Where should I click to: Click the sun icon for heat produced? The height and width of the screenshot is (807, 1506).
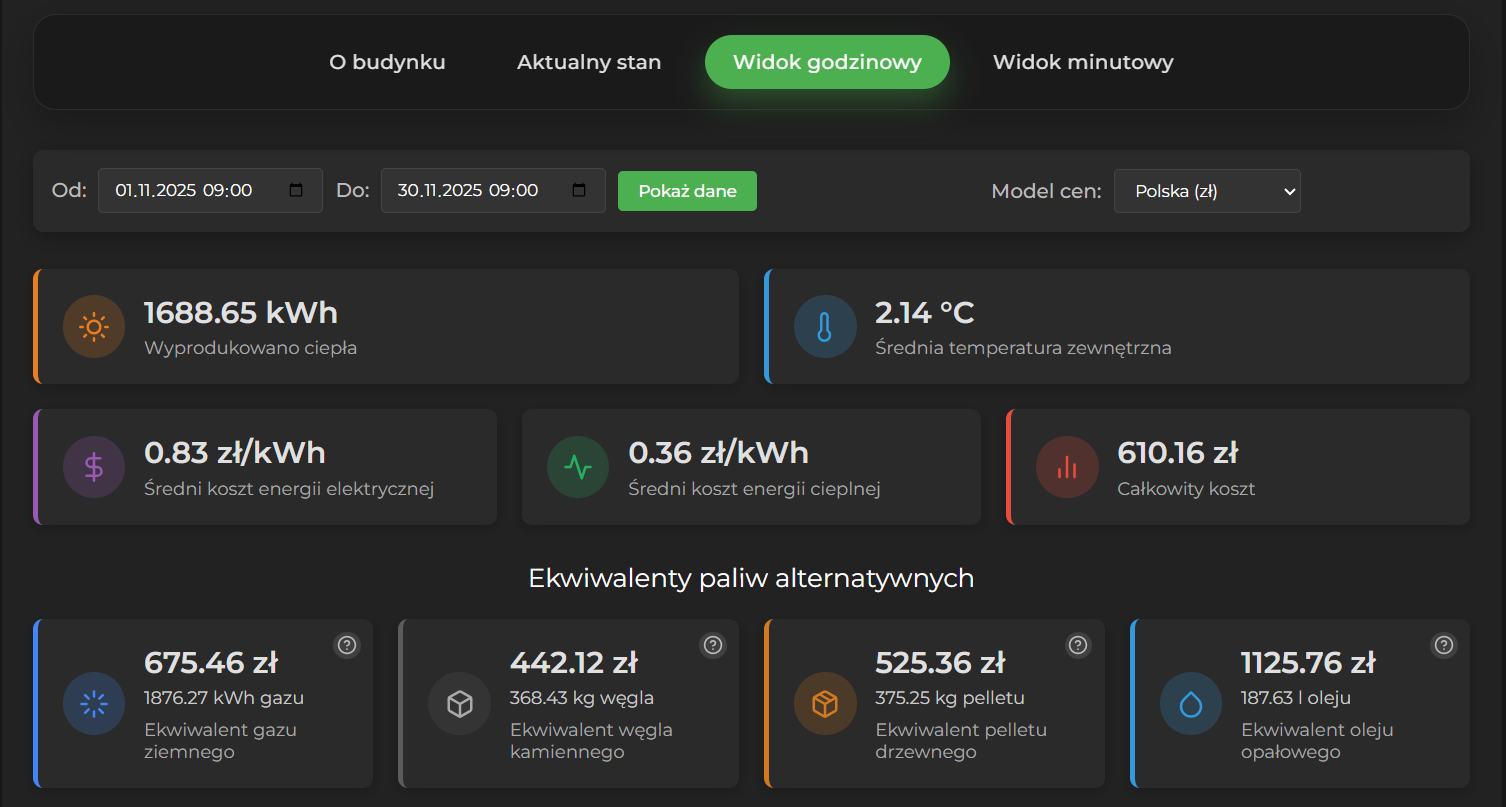94,326
